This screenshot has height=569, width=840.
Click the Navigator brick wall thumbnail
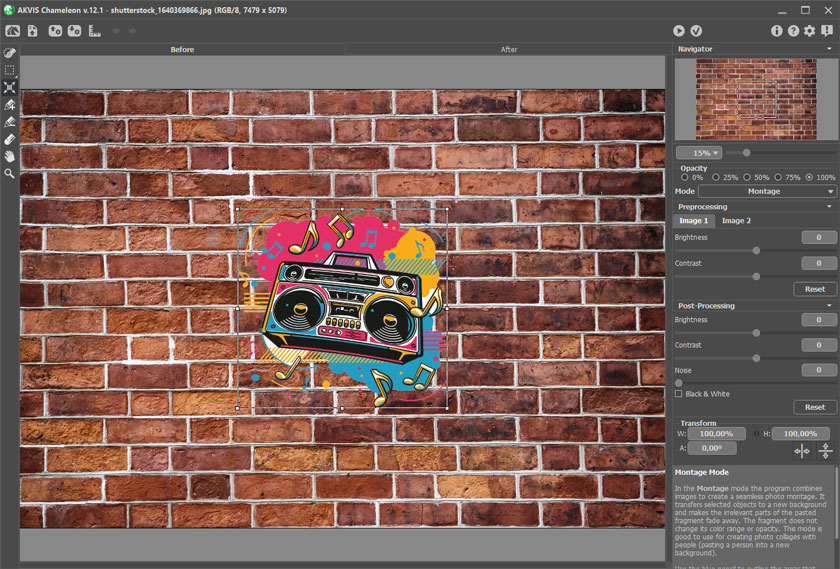(x=756, y=99)
